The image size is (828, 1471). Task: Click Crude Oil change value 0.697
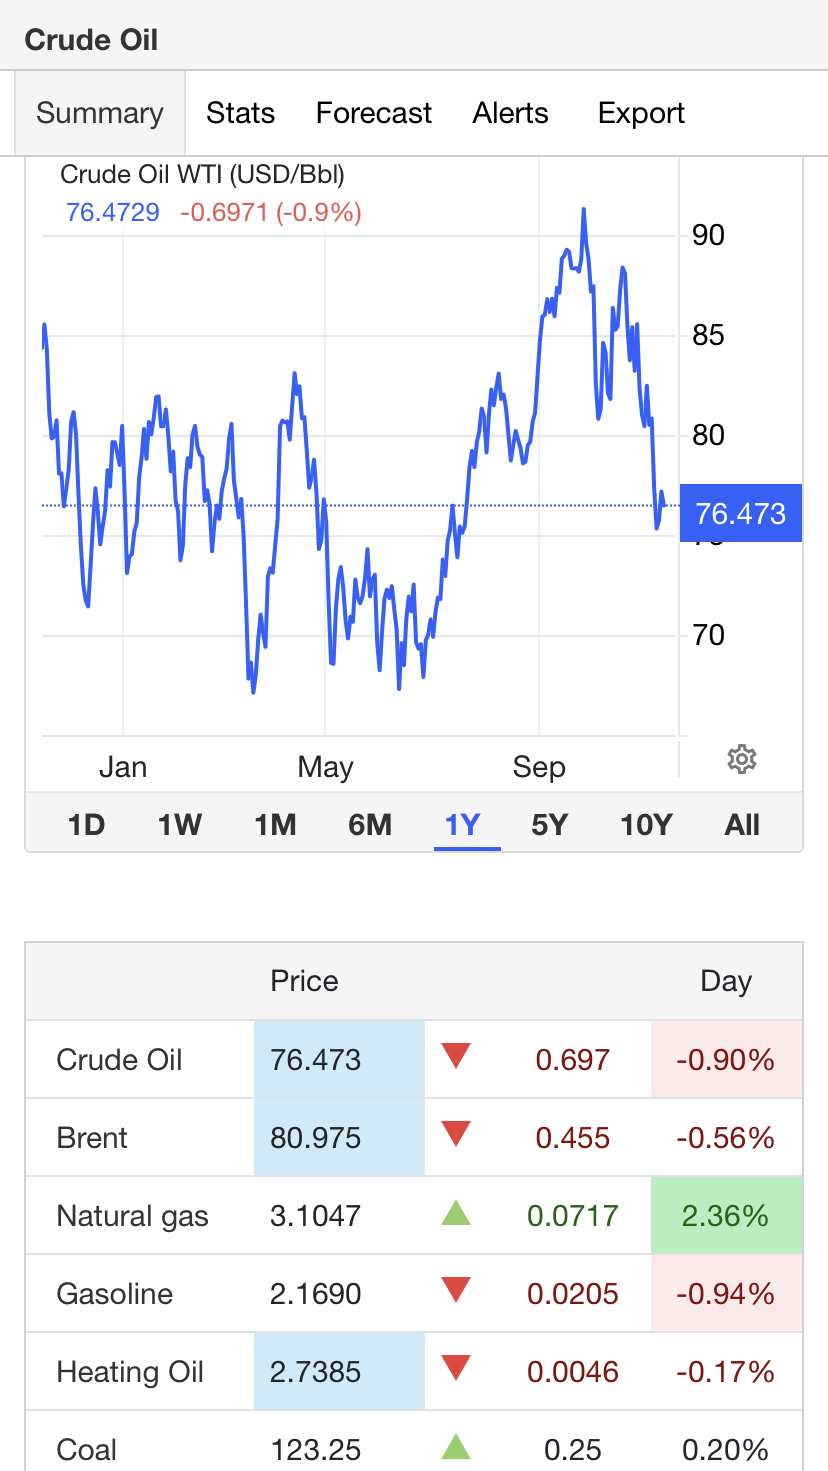573,1060
